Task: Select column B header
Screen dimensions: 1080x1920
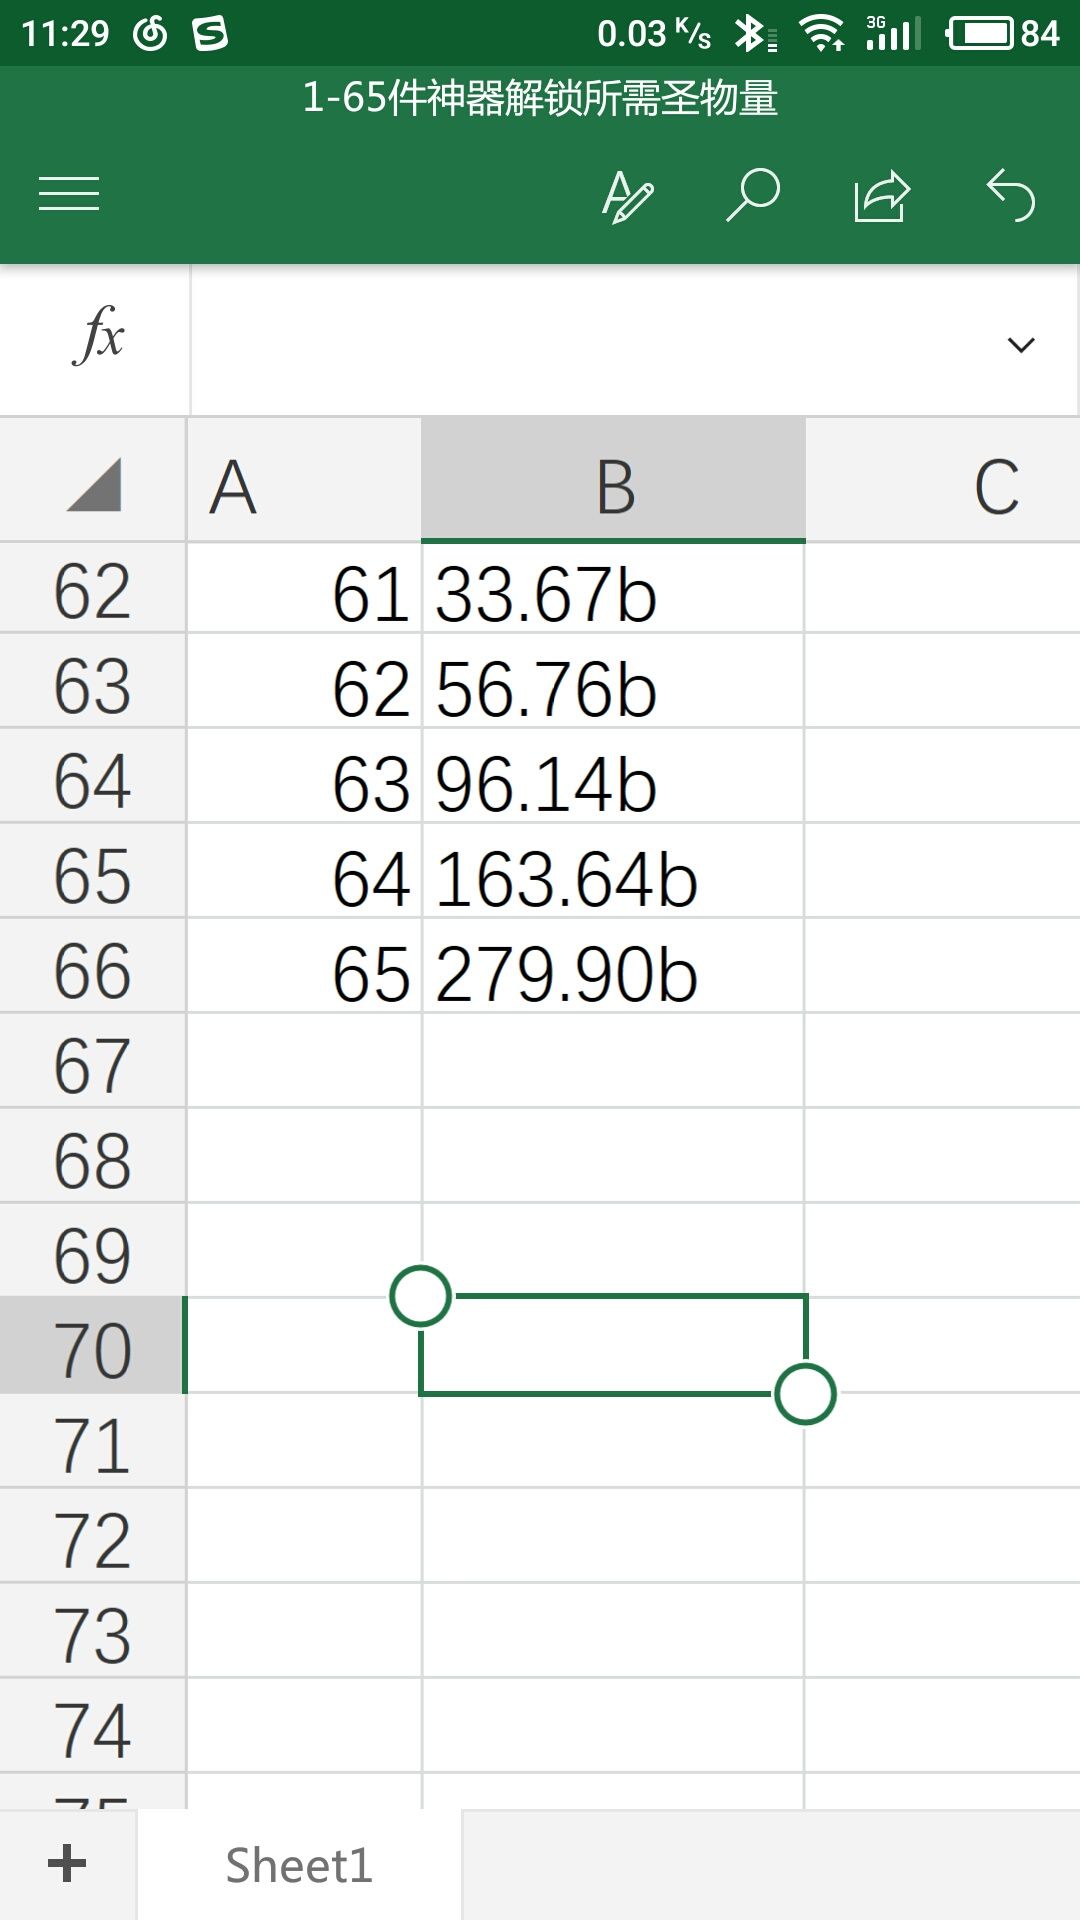Action: (613, 482)
